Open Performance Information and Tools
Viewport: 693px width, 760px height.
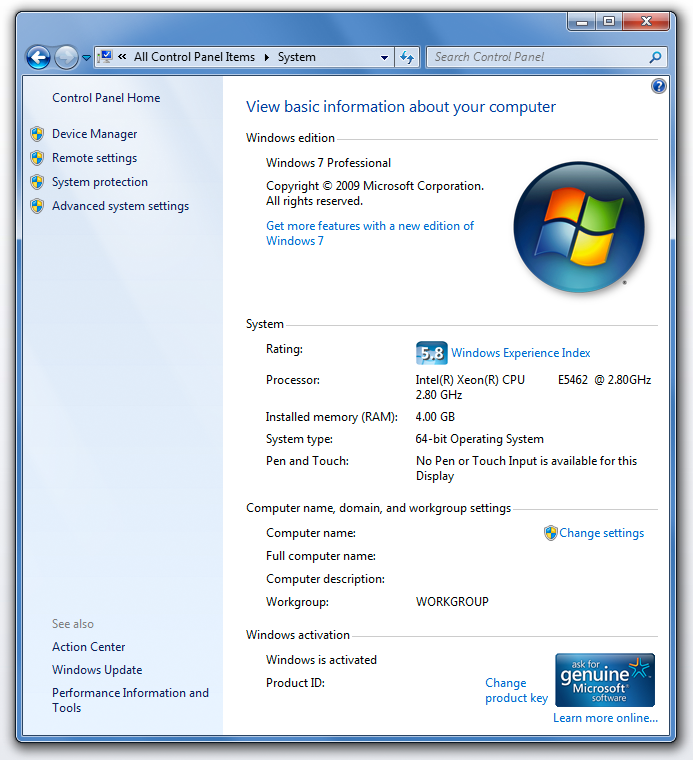[130, 700]
